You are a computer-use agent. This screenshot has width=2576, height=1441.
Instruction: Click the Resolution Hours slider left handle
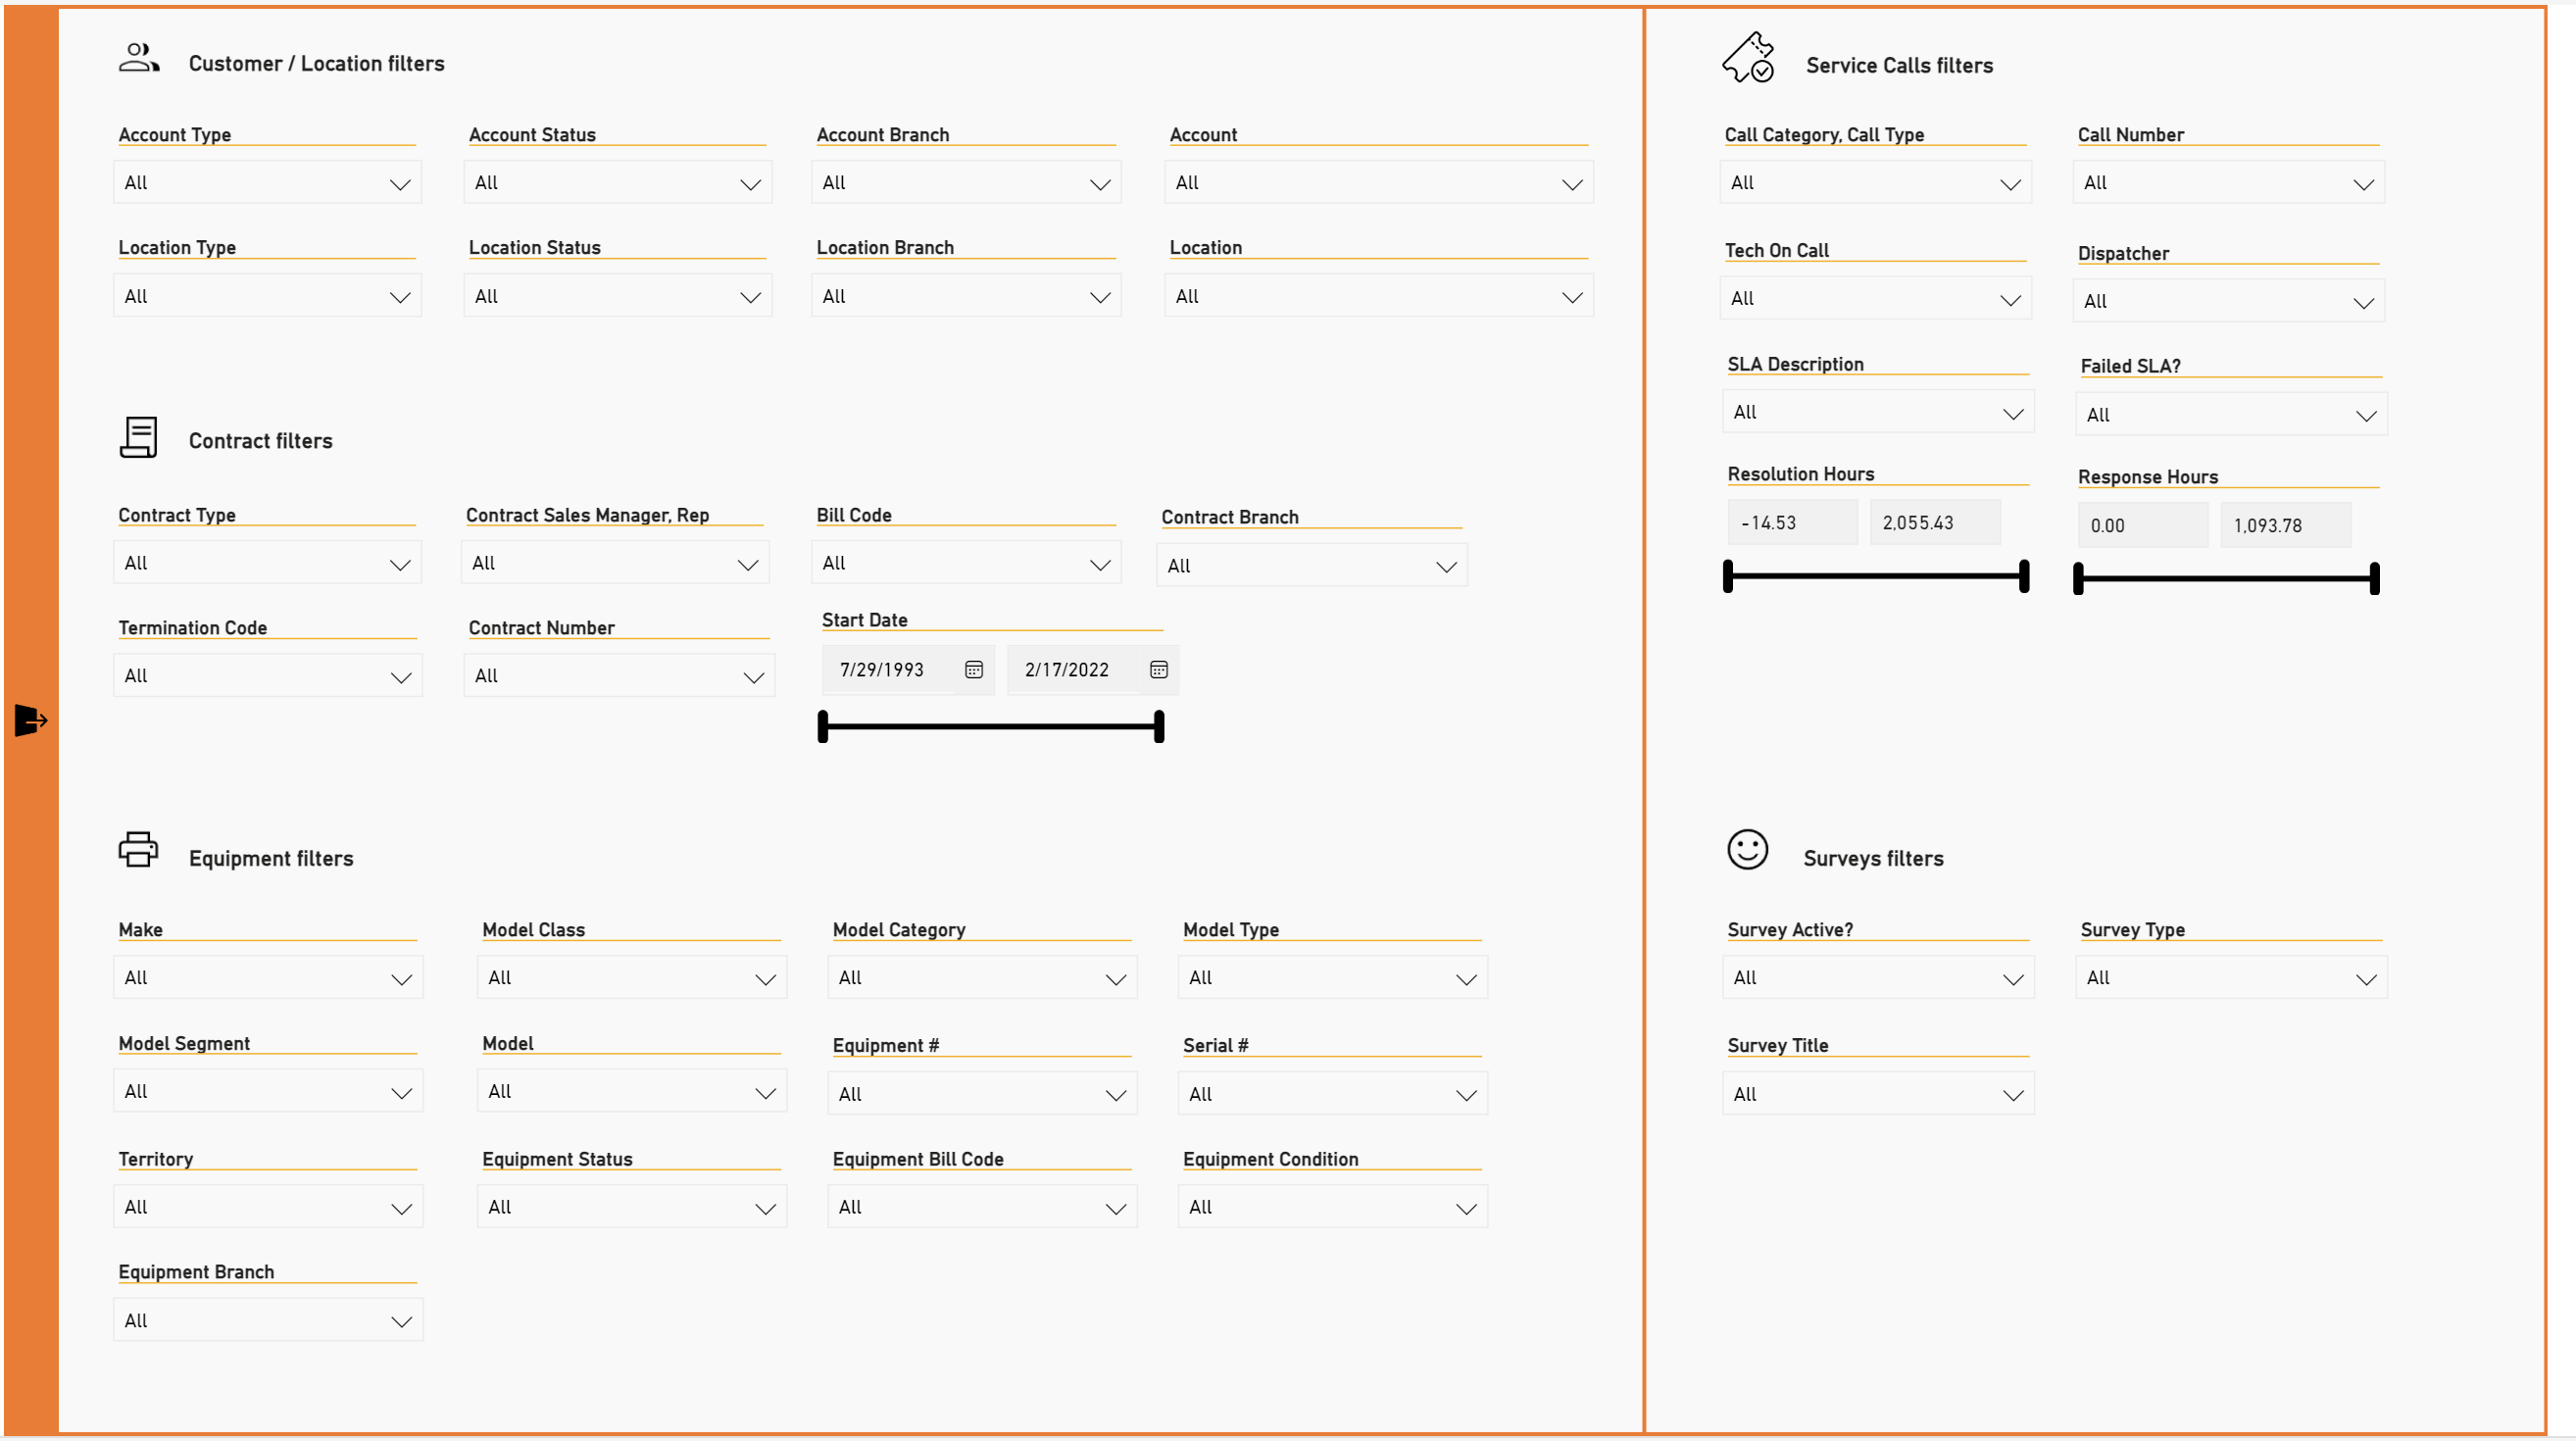(x=1728, y=577)
